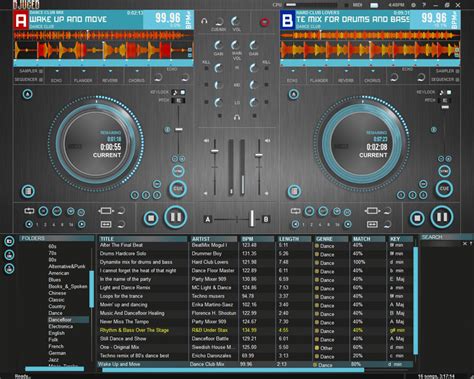Eject the track from deck B
Viewport: 474px width, 379px height.
(x=294, y=94)
